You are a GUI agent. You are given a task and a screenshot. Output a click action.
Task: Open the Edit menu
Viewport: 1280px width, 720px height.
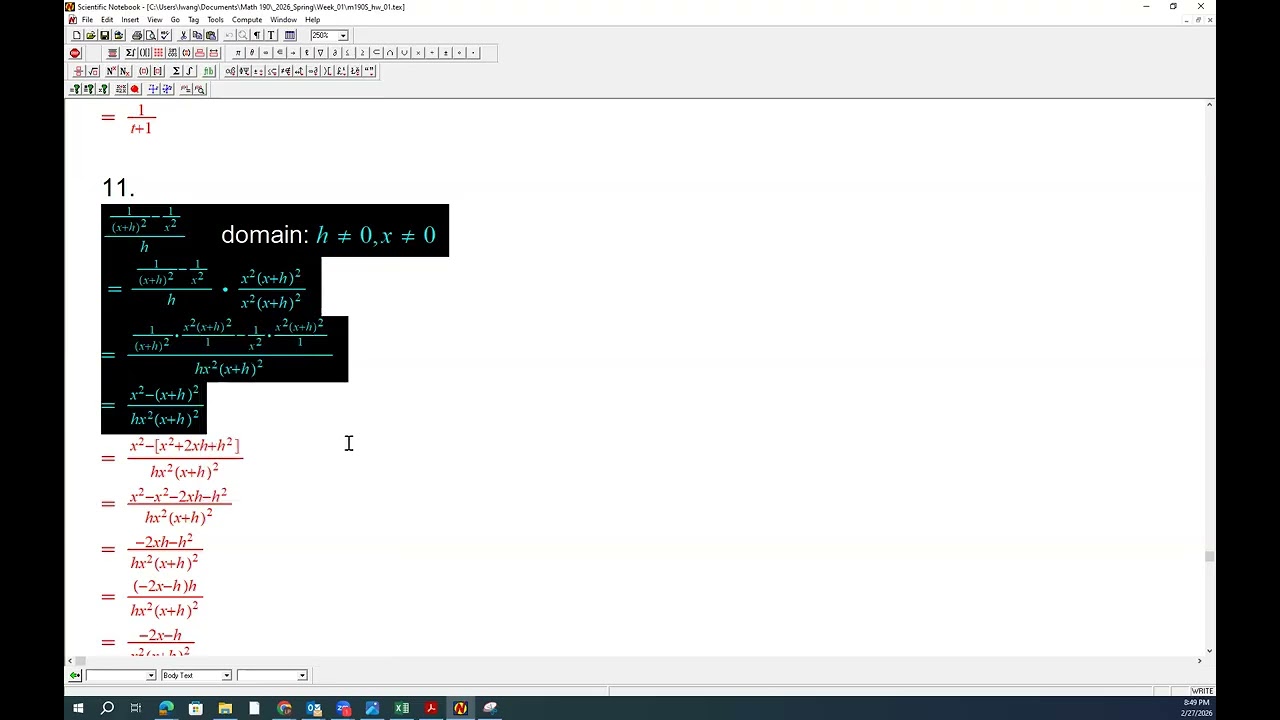[x=107, y=20]
